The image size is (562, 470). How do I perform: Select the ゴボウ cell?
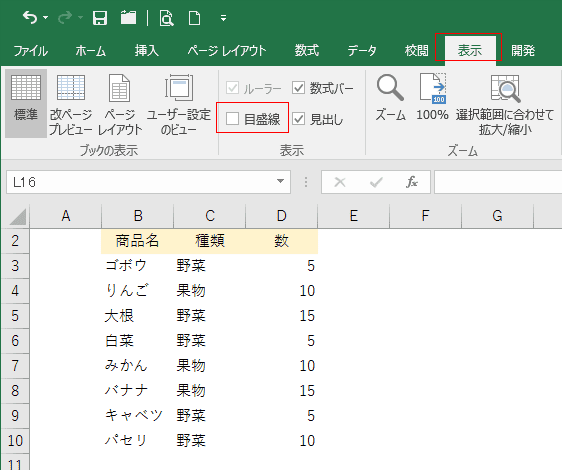click(x=138, y=266)
